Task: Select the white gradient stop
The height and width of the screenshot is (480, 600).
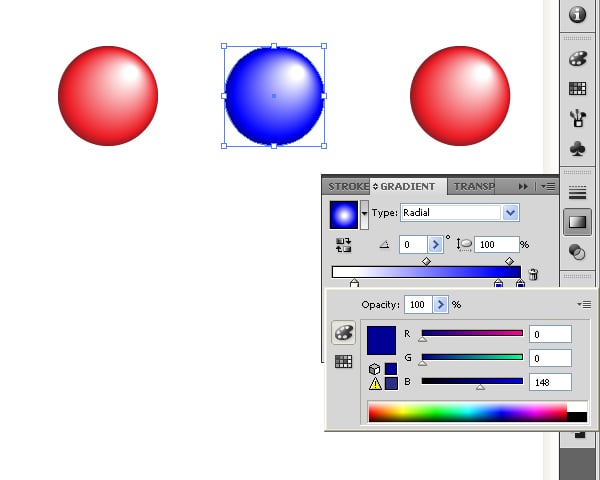Action: pos(354,283)
